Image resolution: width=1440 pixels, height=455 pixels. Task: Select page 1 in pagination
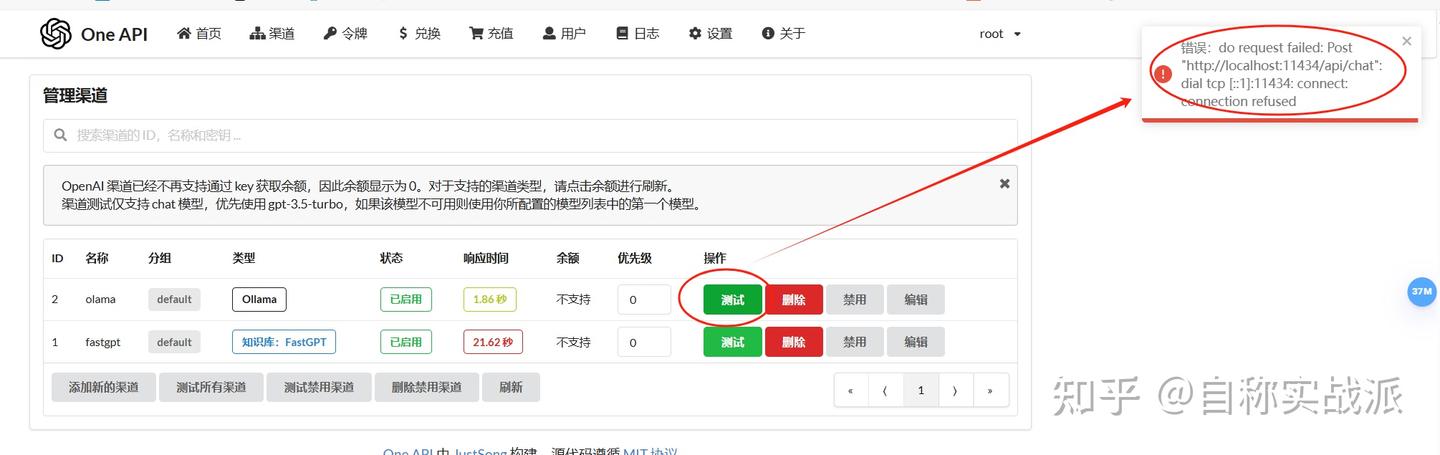pos(921,390)
